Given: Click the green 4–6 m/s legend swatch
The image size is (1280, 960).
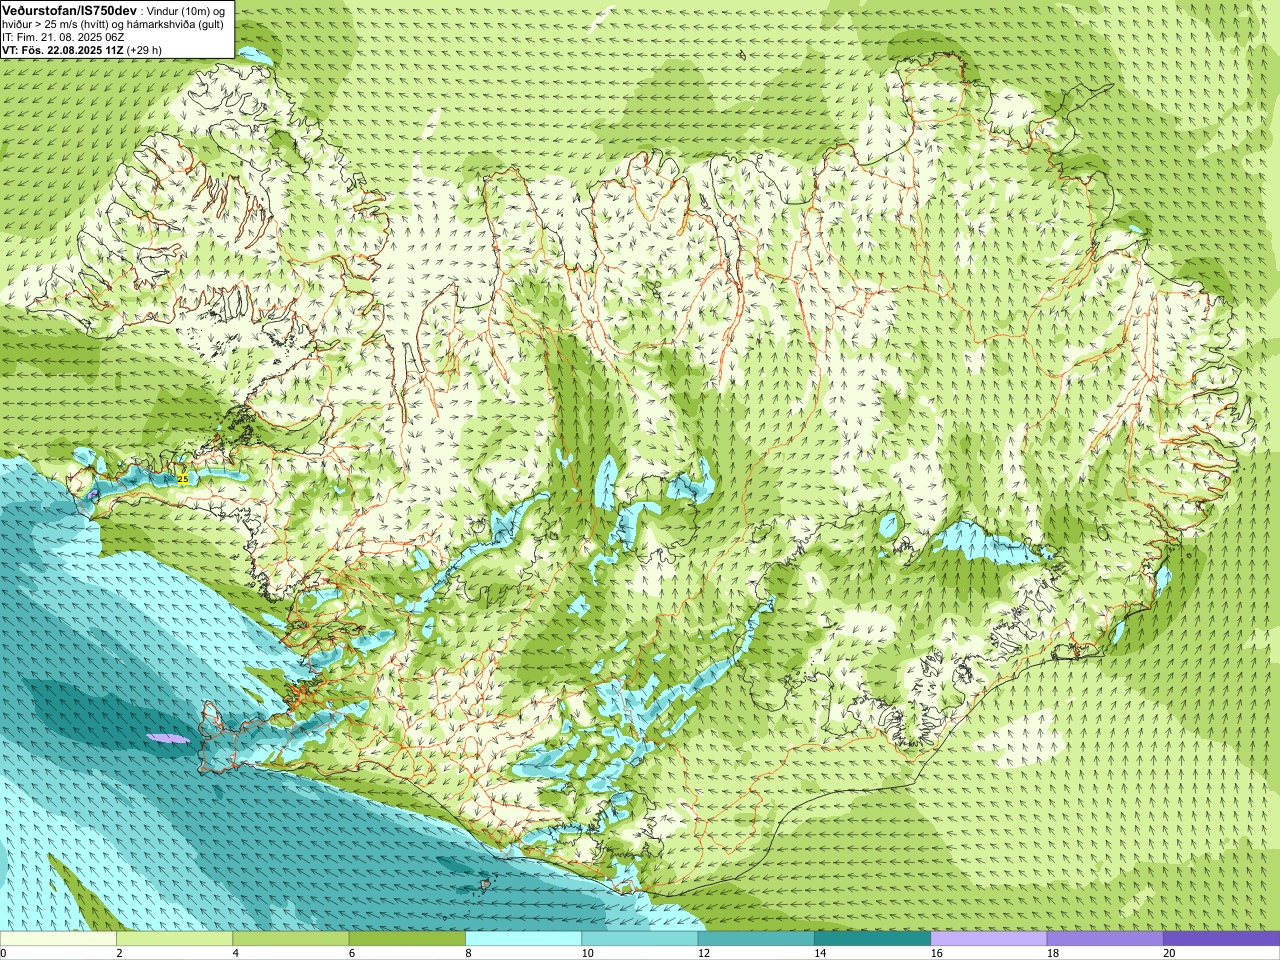Looking at the screenshot, I should [291, 939].
